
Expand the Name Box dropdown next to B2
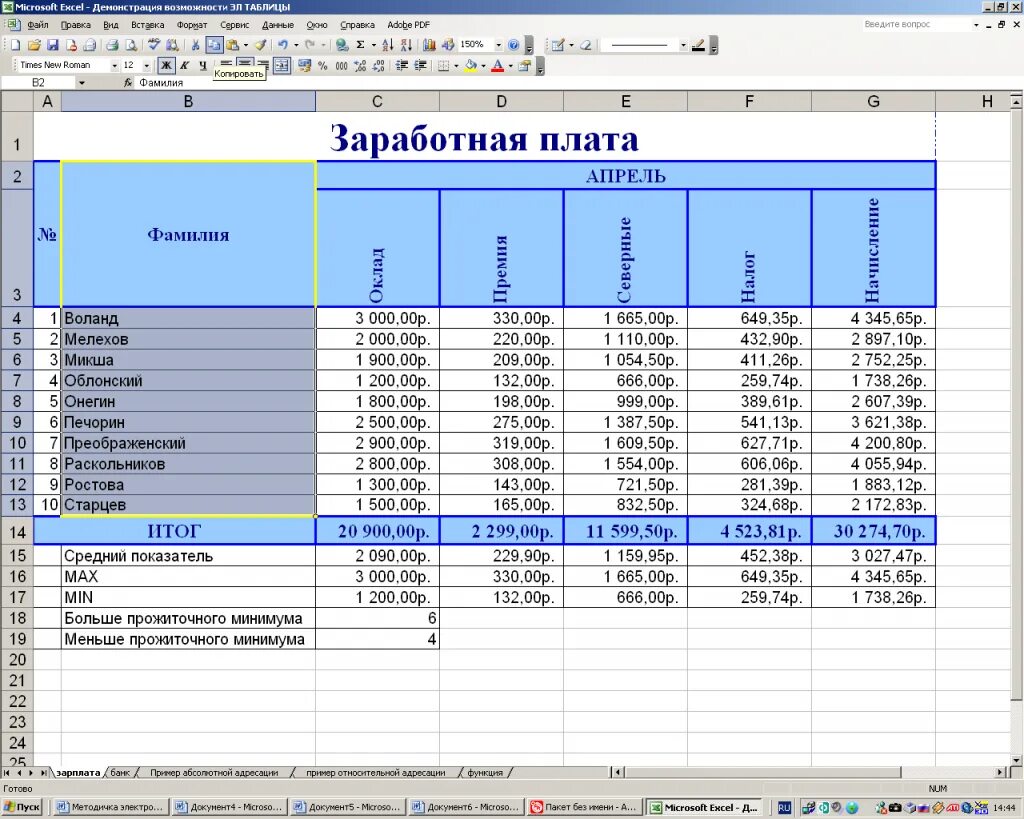point(82,83)
